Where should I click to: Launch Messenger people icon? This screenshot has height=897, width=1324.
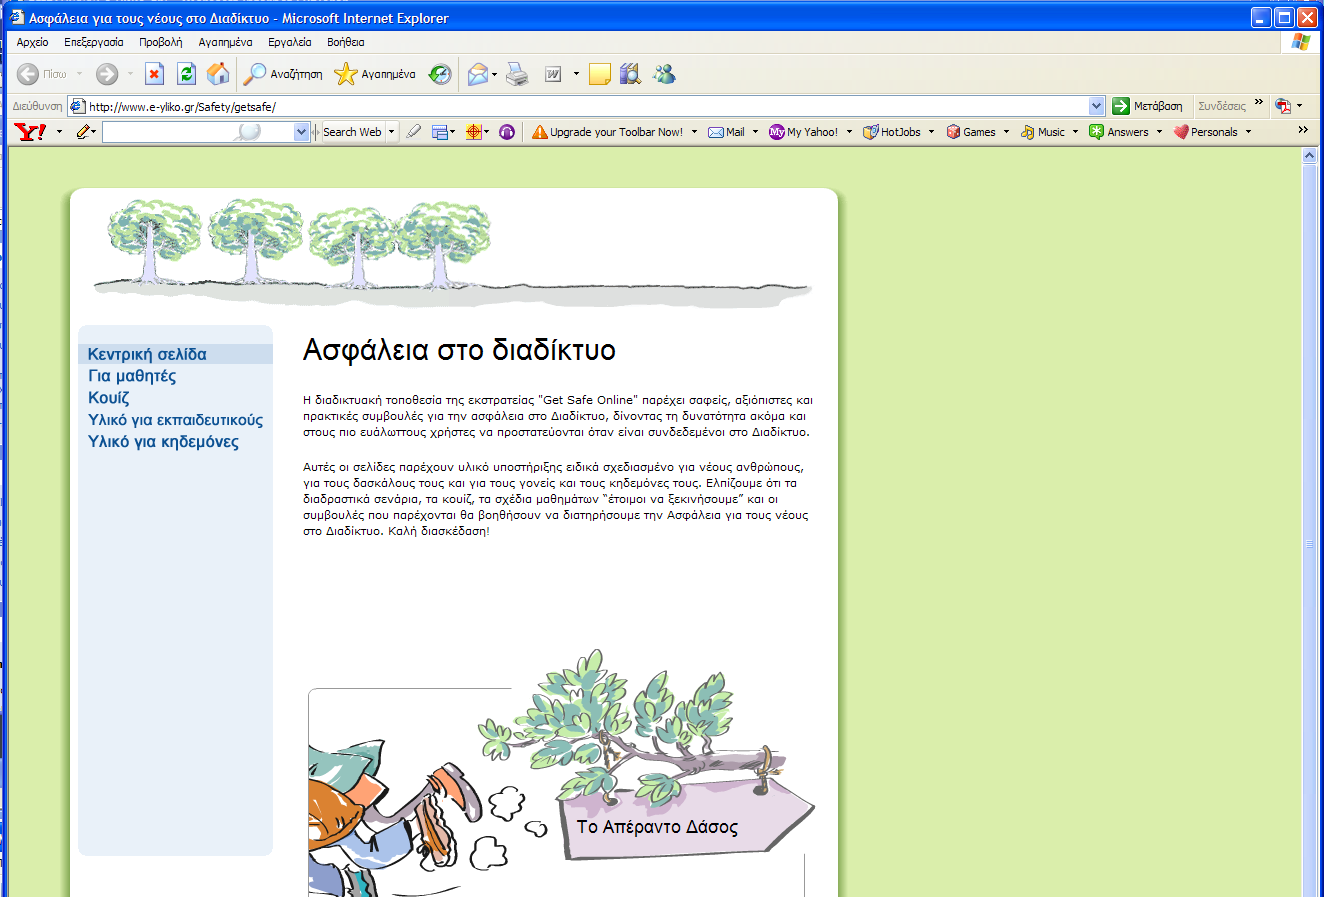(x=664, y=74)
